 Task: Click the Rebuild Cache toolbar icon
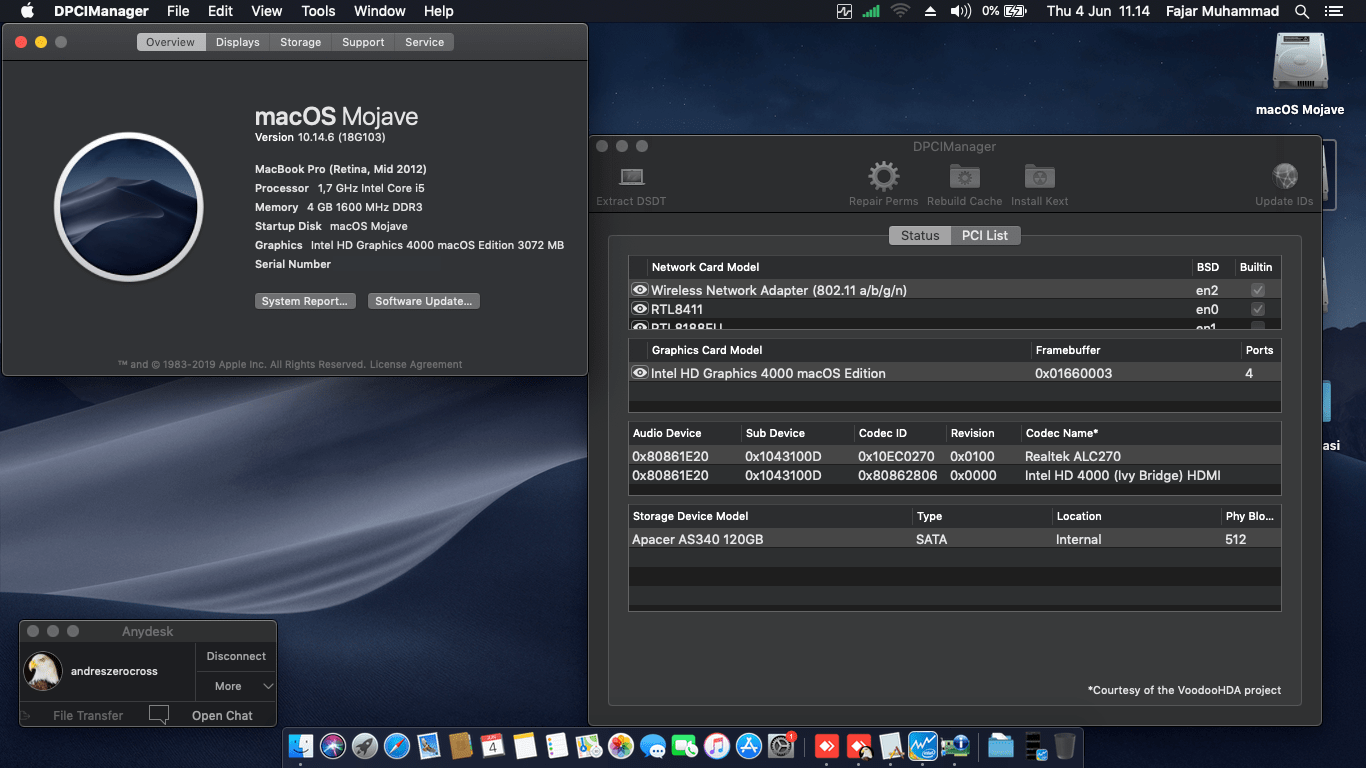pyautogui.click(x=963, y=176)
